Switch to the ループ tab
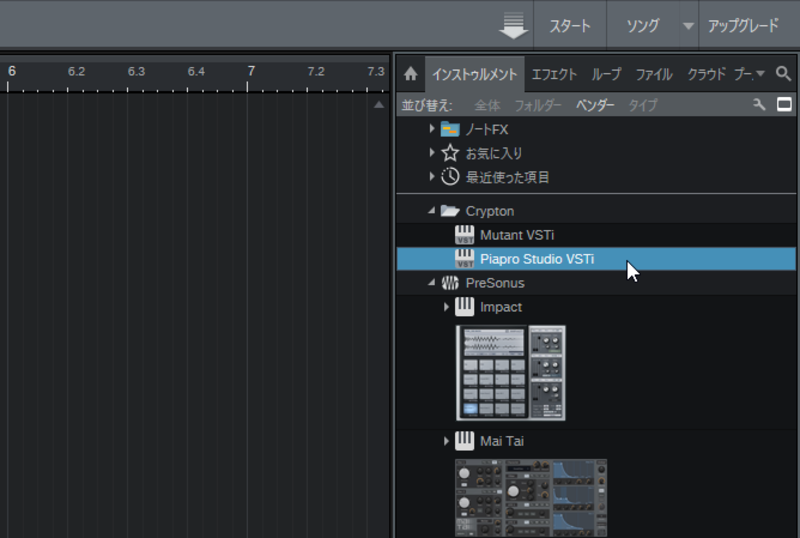The image size is (800, 538). 606,75
